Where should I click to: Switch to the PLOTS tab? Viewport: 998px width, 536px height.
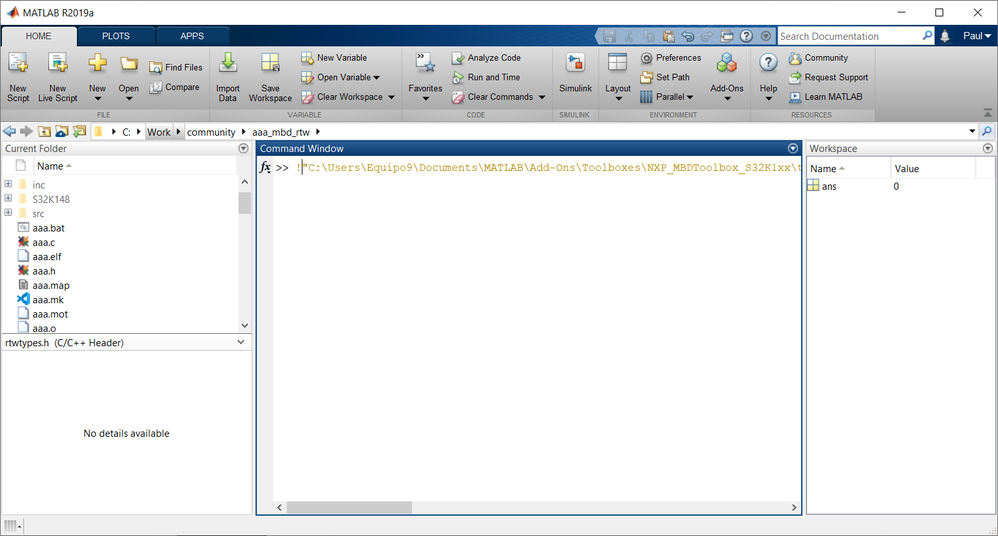[116, 36]
